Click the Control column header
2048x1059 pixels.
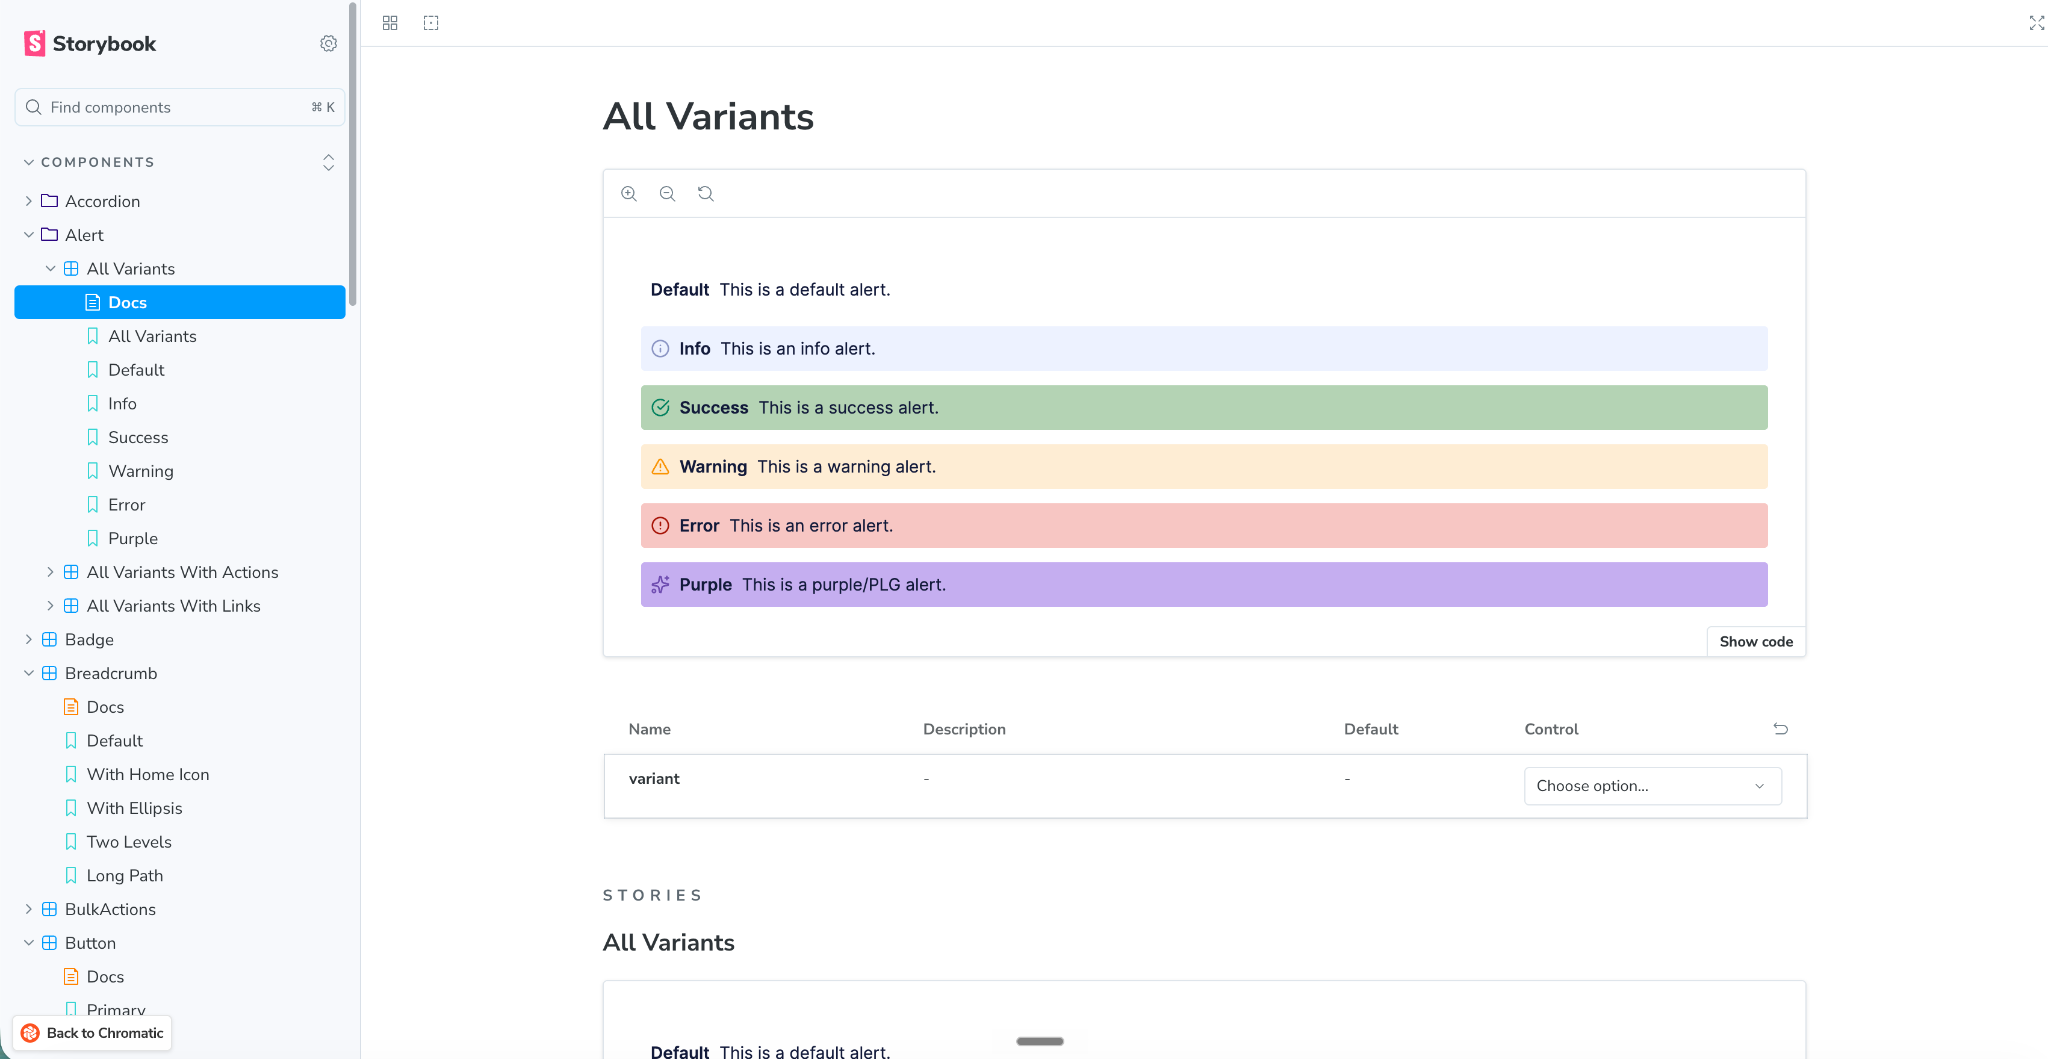1551,729
